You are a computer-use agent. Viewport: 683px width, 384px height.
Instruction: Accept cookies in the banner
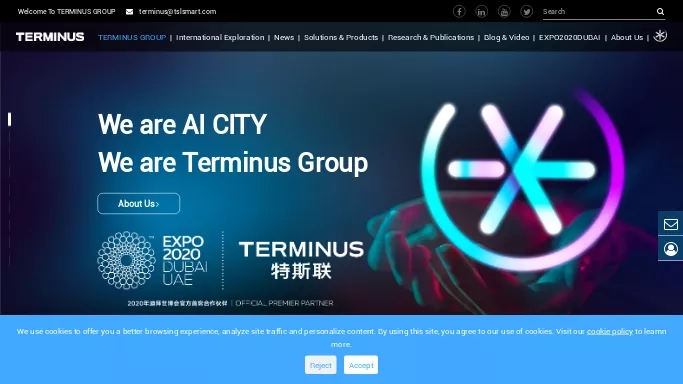(x=361, y=365)
